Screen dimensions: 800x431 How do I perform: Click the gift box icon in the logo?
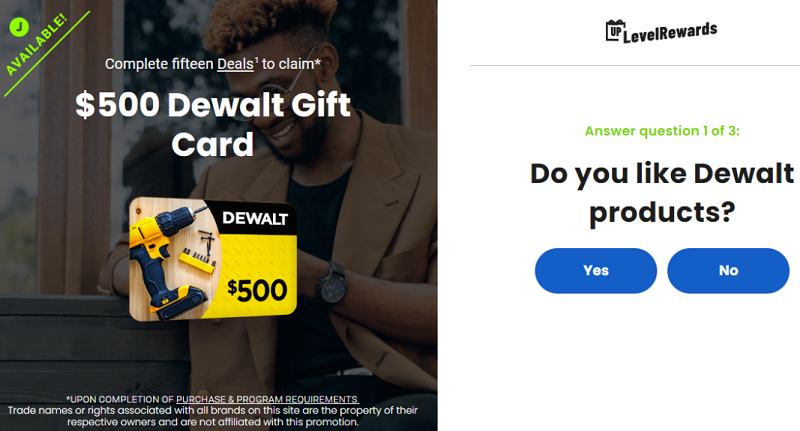coord(615,31)
